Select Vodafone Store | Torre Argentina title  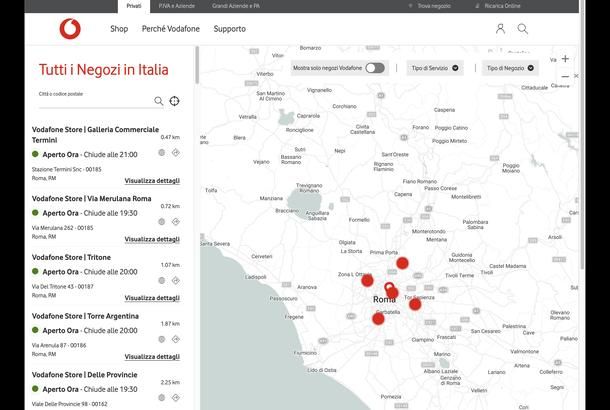pyautogui.click(x=85, y=316)
